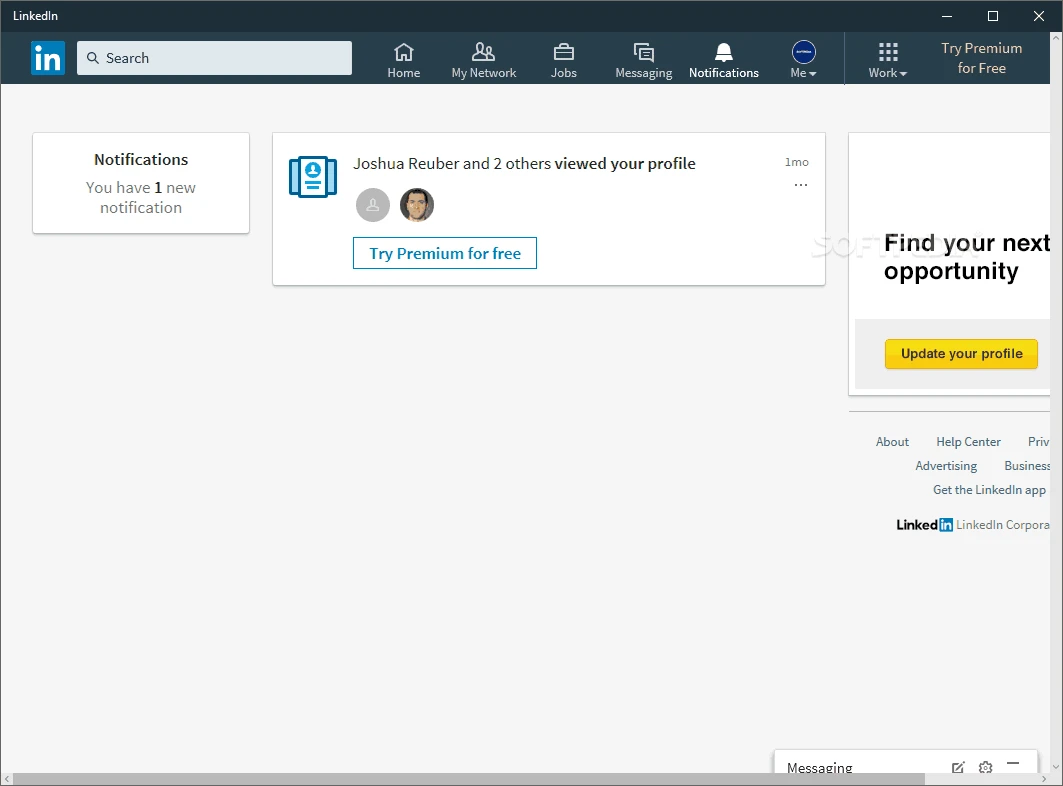Click Get the LinkedIn app link
This screenshot has width=1063, height=786.
989,490
